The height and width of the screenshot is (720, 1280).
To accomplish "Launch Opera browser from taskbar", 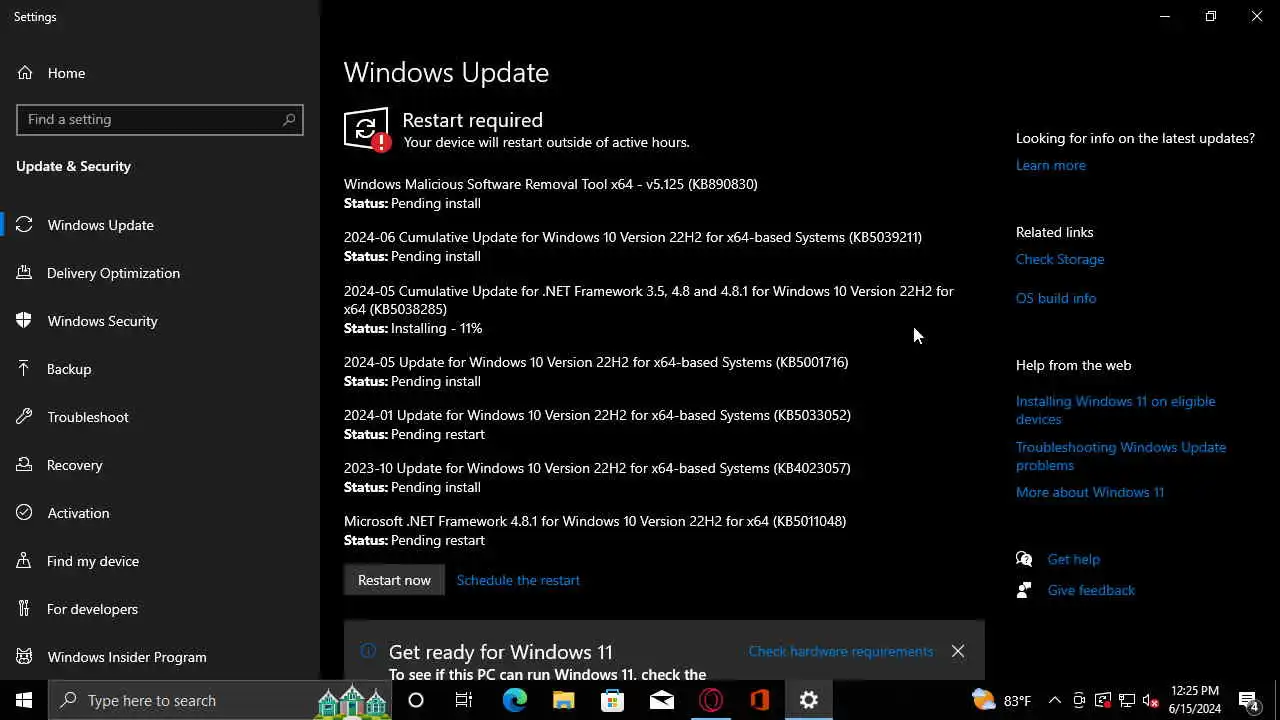I will point(710,700).
